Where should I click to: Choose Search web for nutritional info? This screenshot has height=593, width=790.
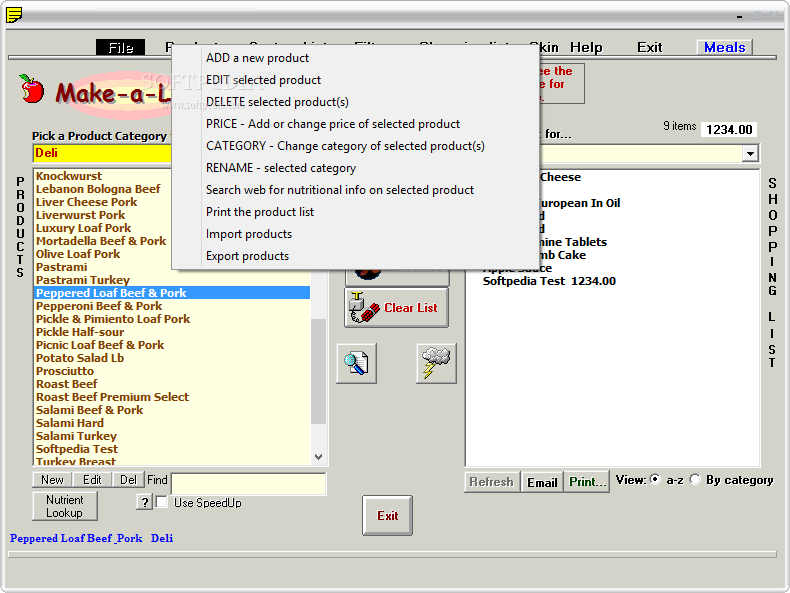click(340, 190)
